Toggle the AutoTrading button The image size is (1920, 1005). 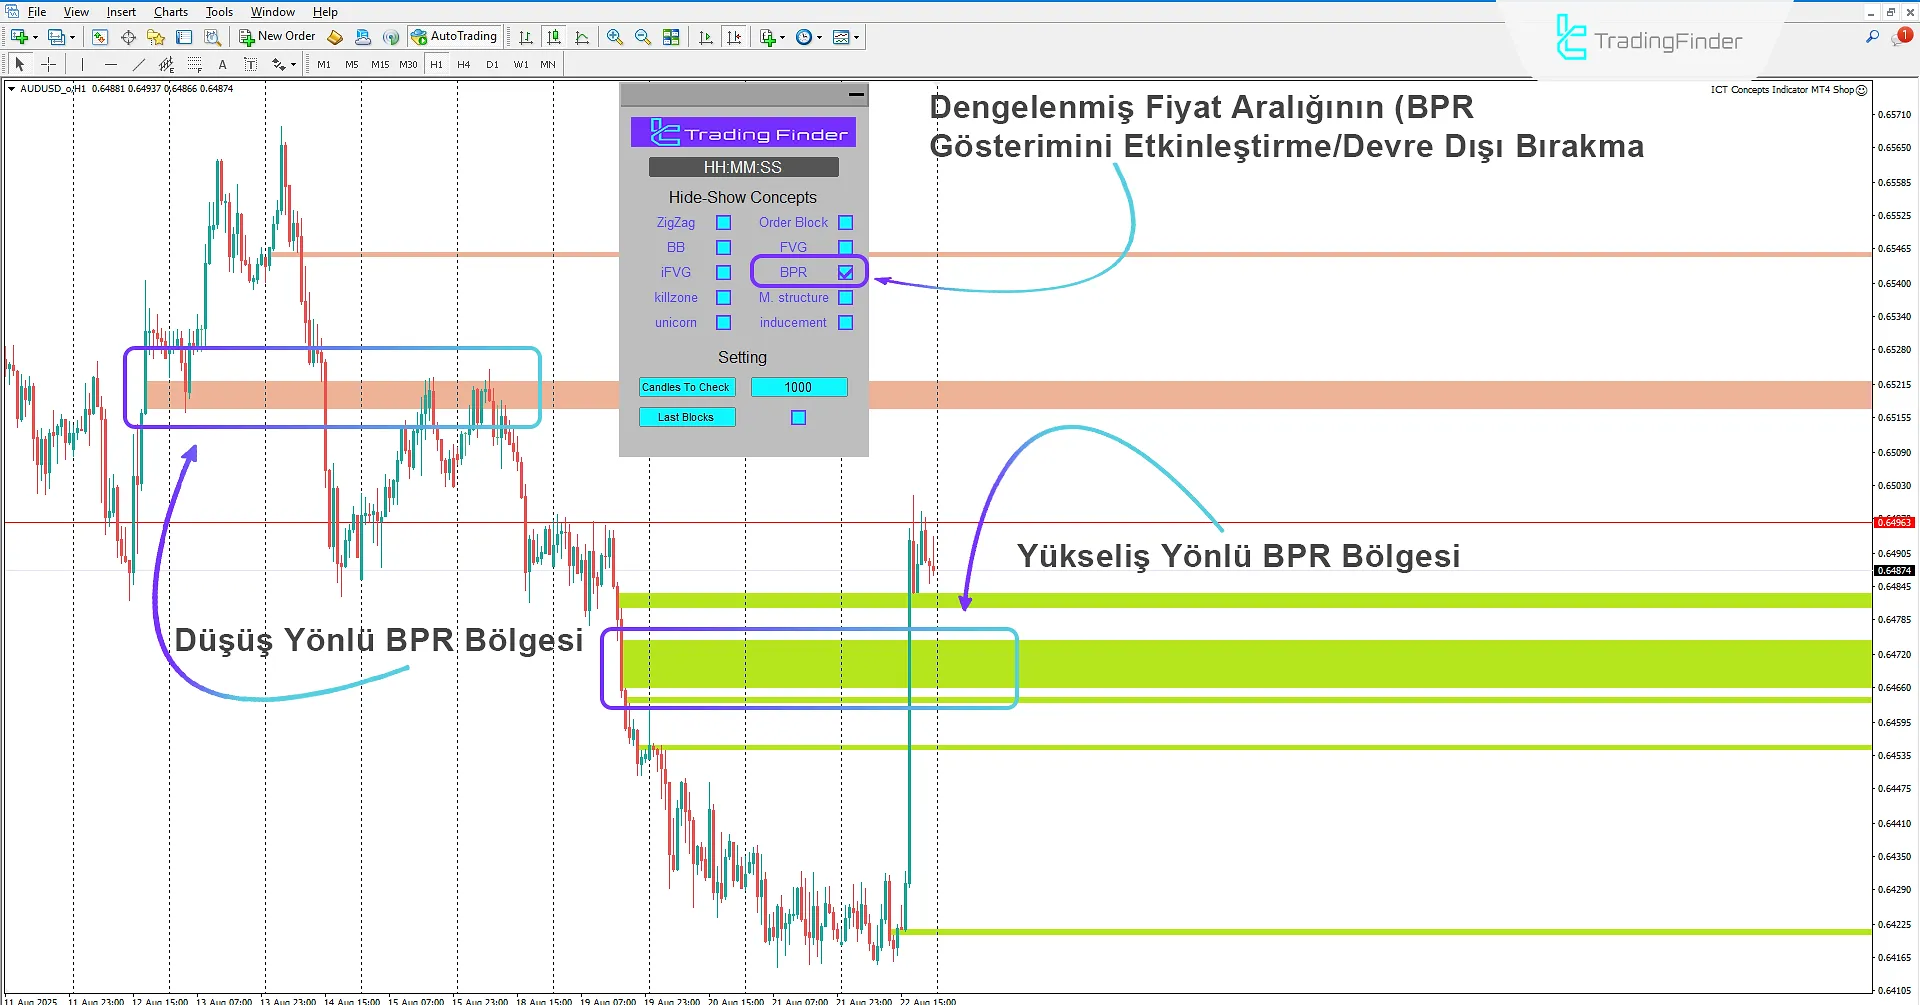click(453, 37)
